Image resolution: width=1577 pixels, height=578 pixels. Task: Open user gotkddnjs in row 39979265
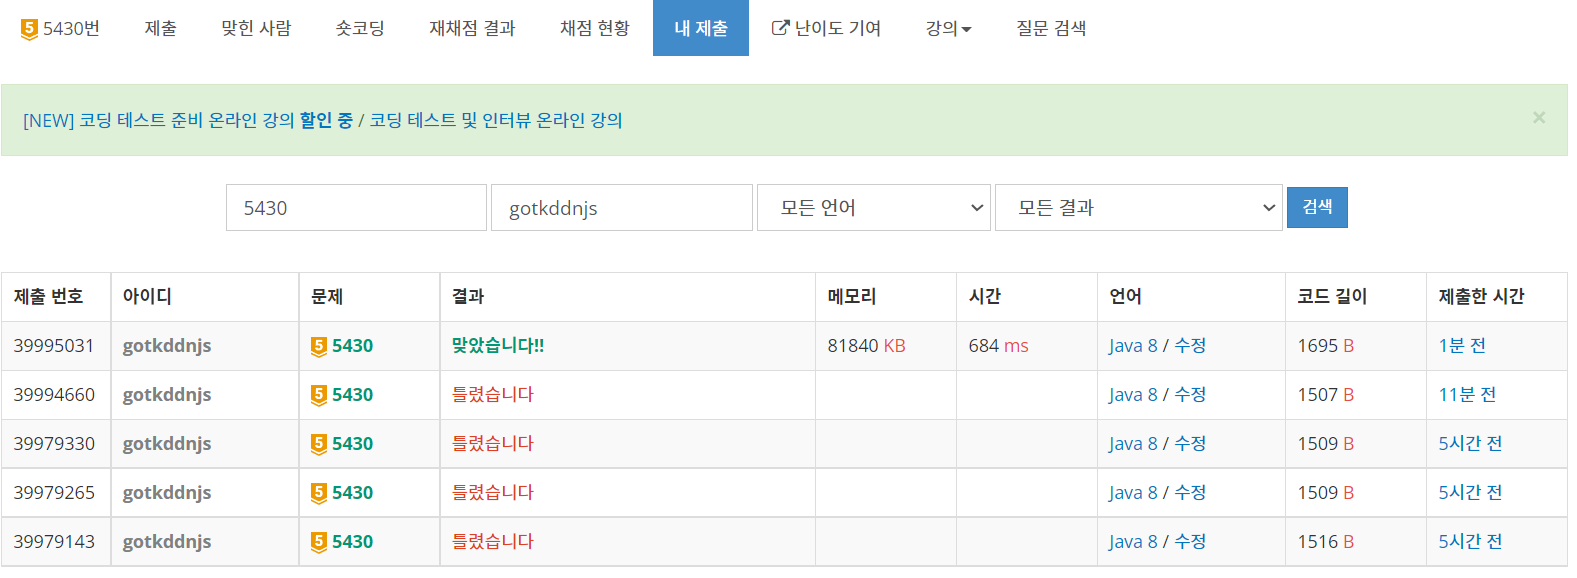pos(167,493)
